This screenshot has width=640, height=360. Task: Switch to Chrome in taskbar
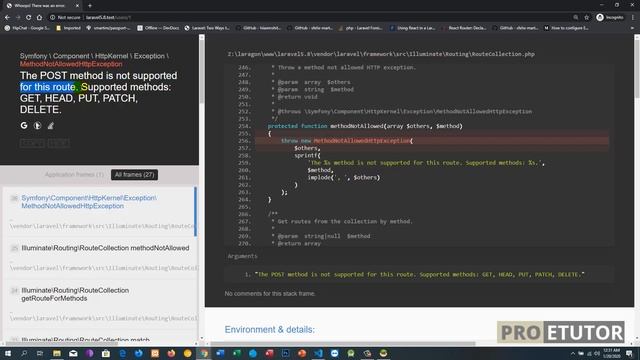click(x=204, y=353)
